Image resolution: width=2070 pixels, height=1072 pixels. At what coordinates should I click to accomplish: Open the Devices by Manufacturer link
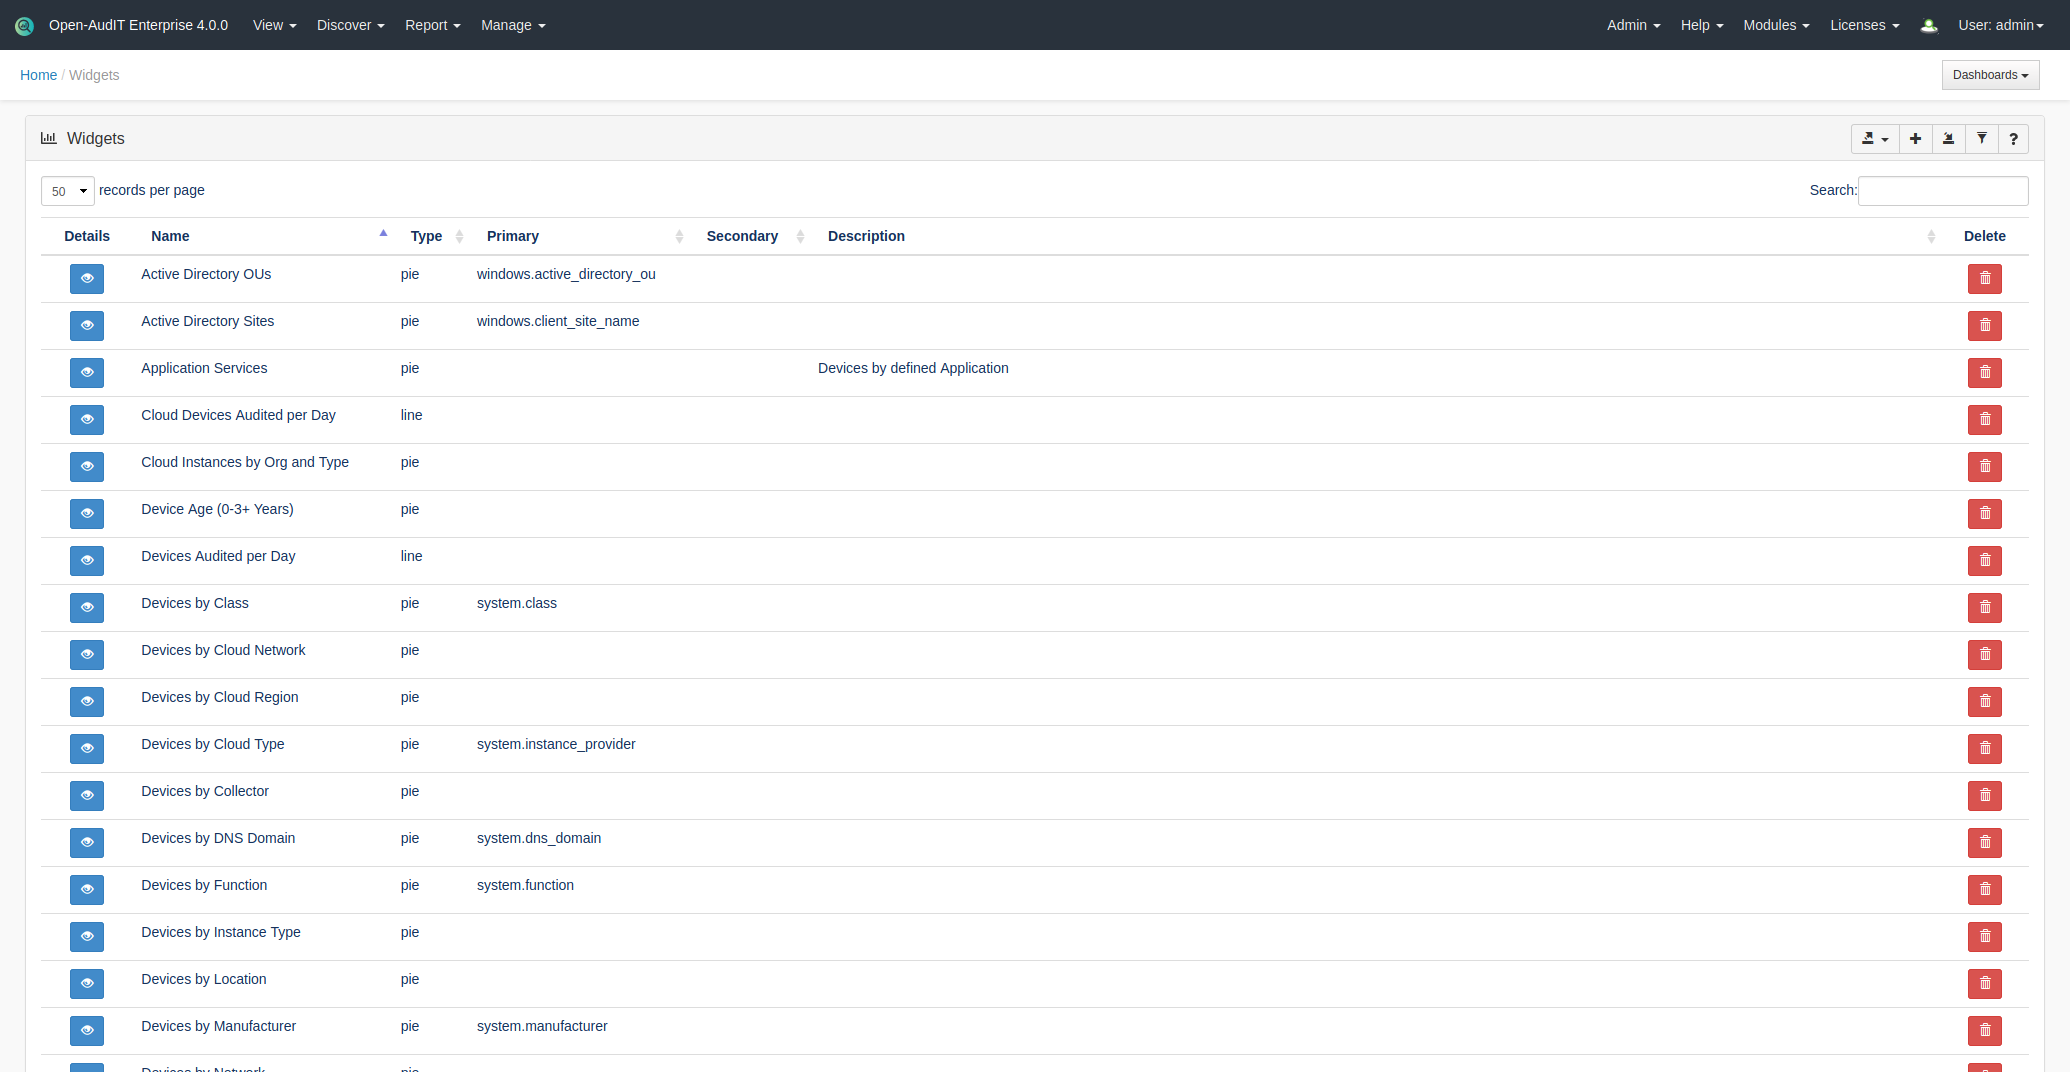[218, 1026]
